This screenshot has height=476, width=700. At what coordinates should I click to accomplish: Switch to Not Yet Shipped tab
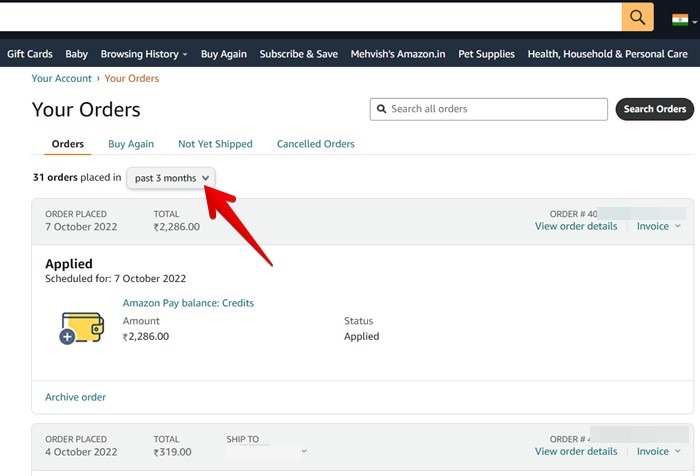215,144
